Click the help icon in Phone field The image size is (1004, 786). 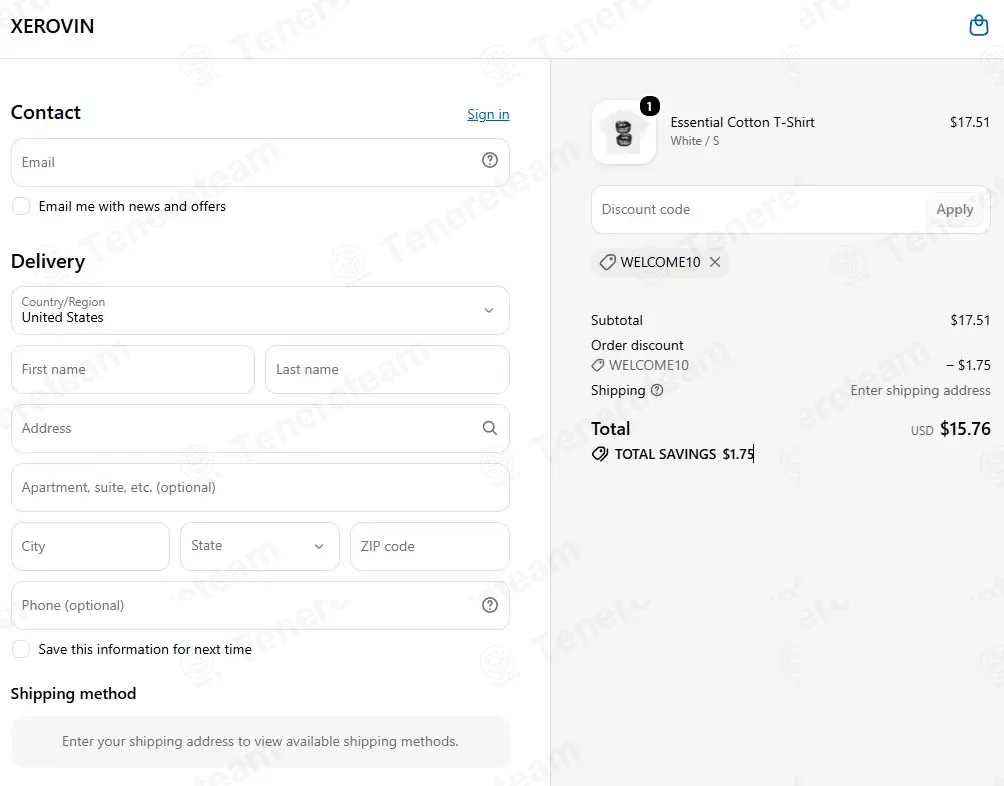point(490,605)
